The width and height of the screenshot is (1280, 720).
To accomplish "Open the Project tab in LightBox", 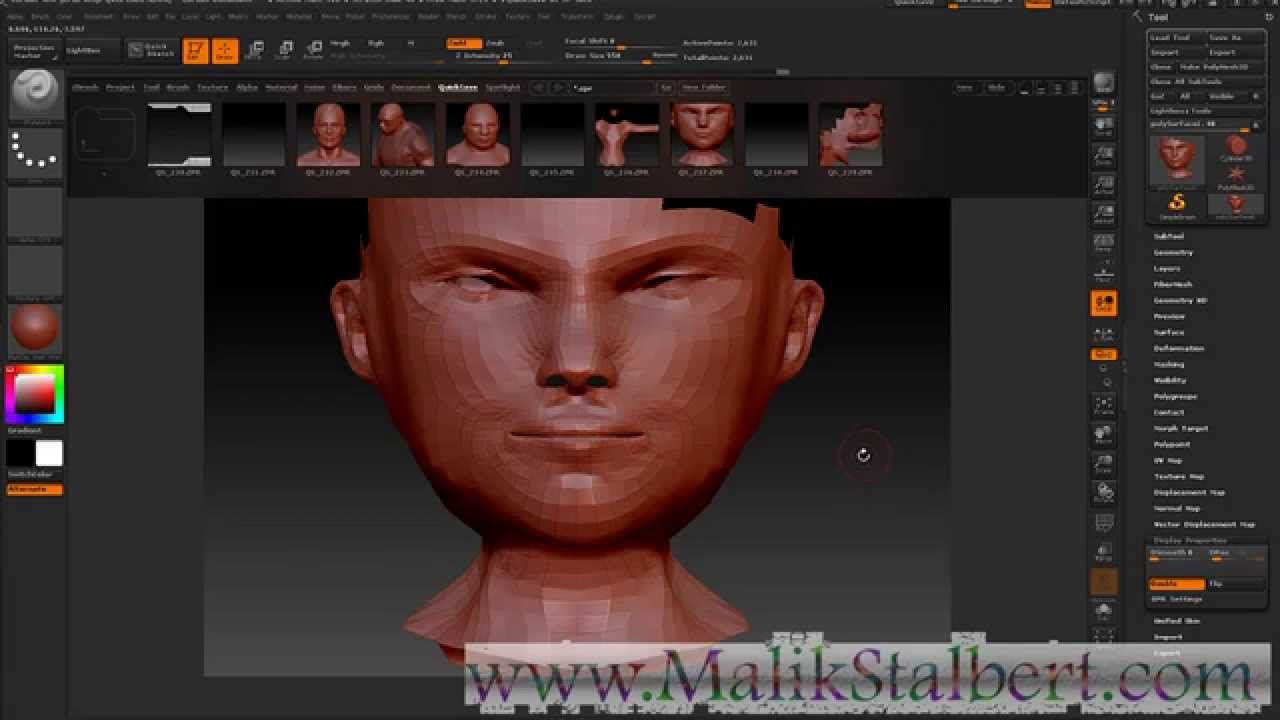I will 120,88.
